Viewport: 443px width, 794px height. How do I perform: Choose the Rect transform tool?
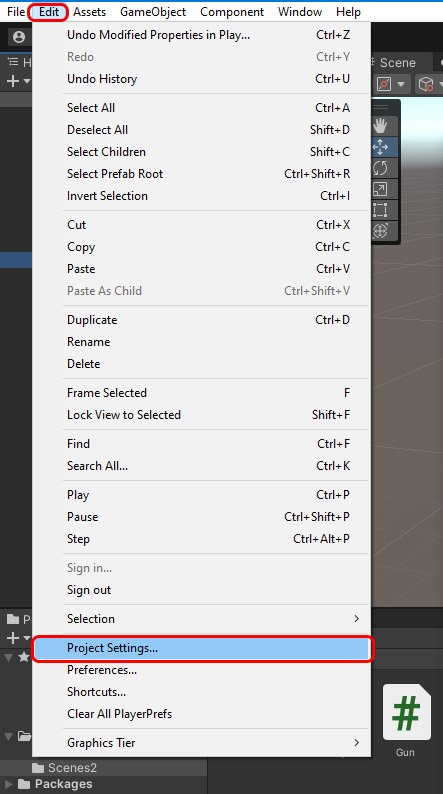[x=380, y=210]
